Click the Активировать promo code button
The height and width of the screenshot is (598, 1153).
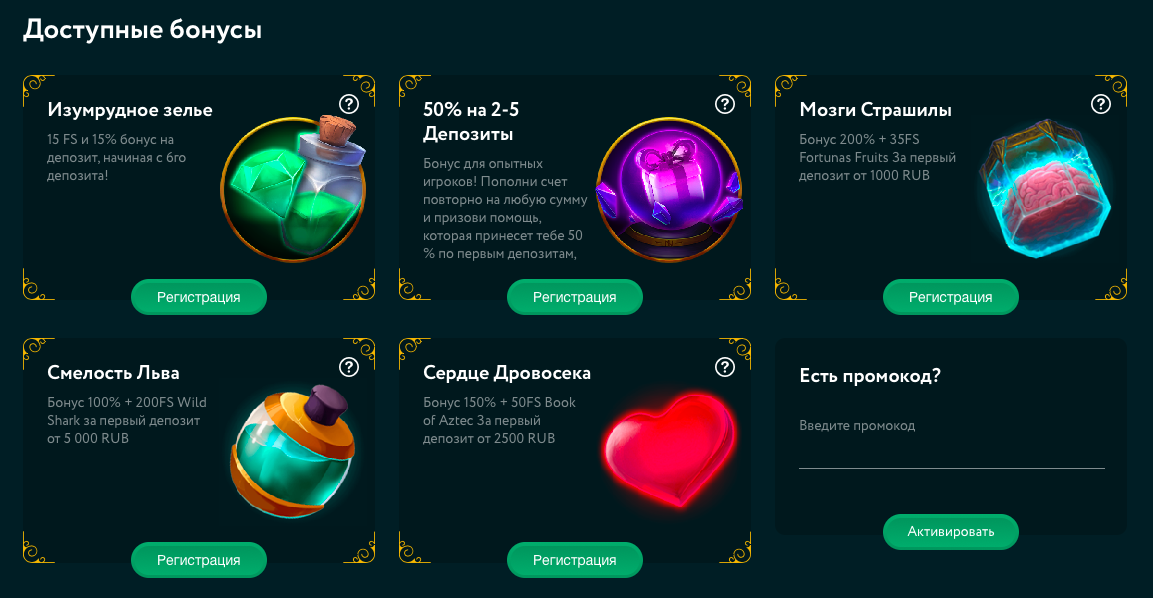(950, 532)
